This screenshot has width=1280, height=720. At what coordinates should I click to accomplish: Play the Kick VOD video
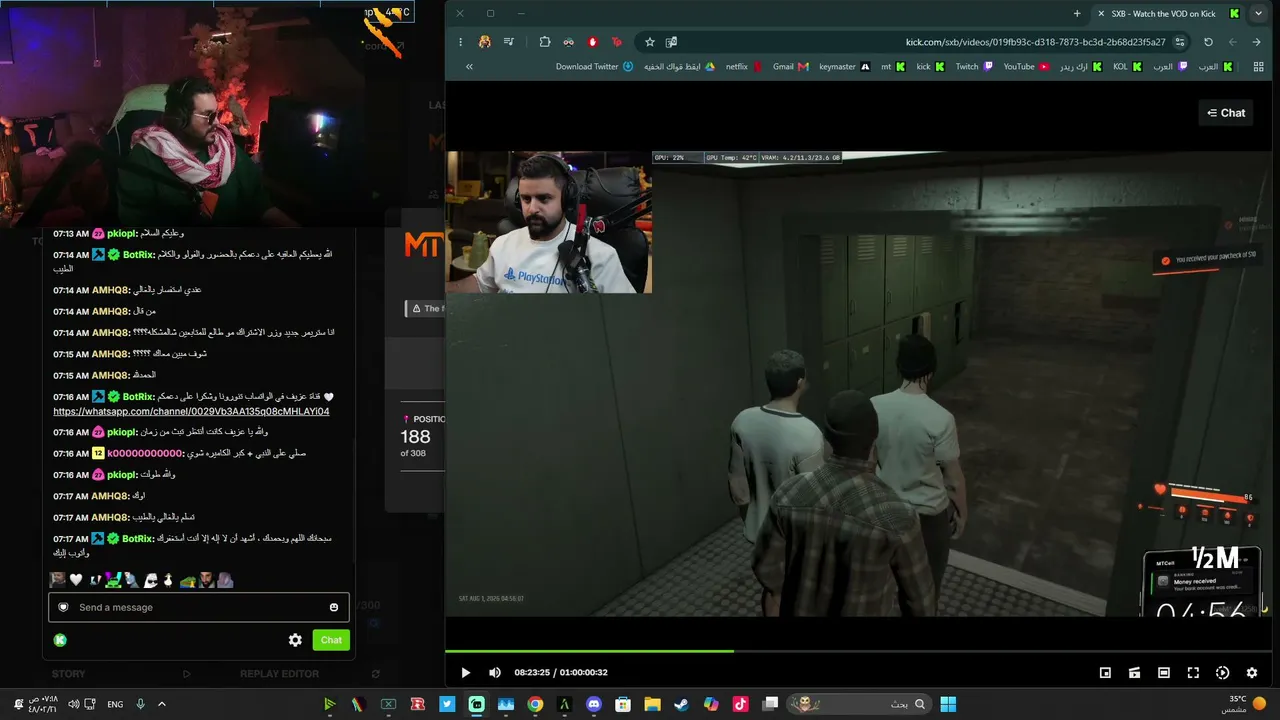coord(465,673)
